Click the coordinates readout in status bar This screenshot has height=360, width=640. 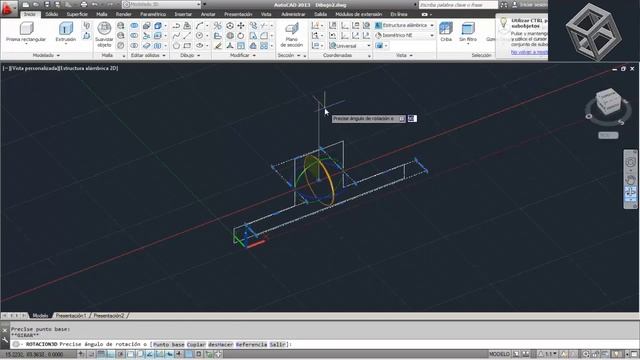[34, 354]
